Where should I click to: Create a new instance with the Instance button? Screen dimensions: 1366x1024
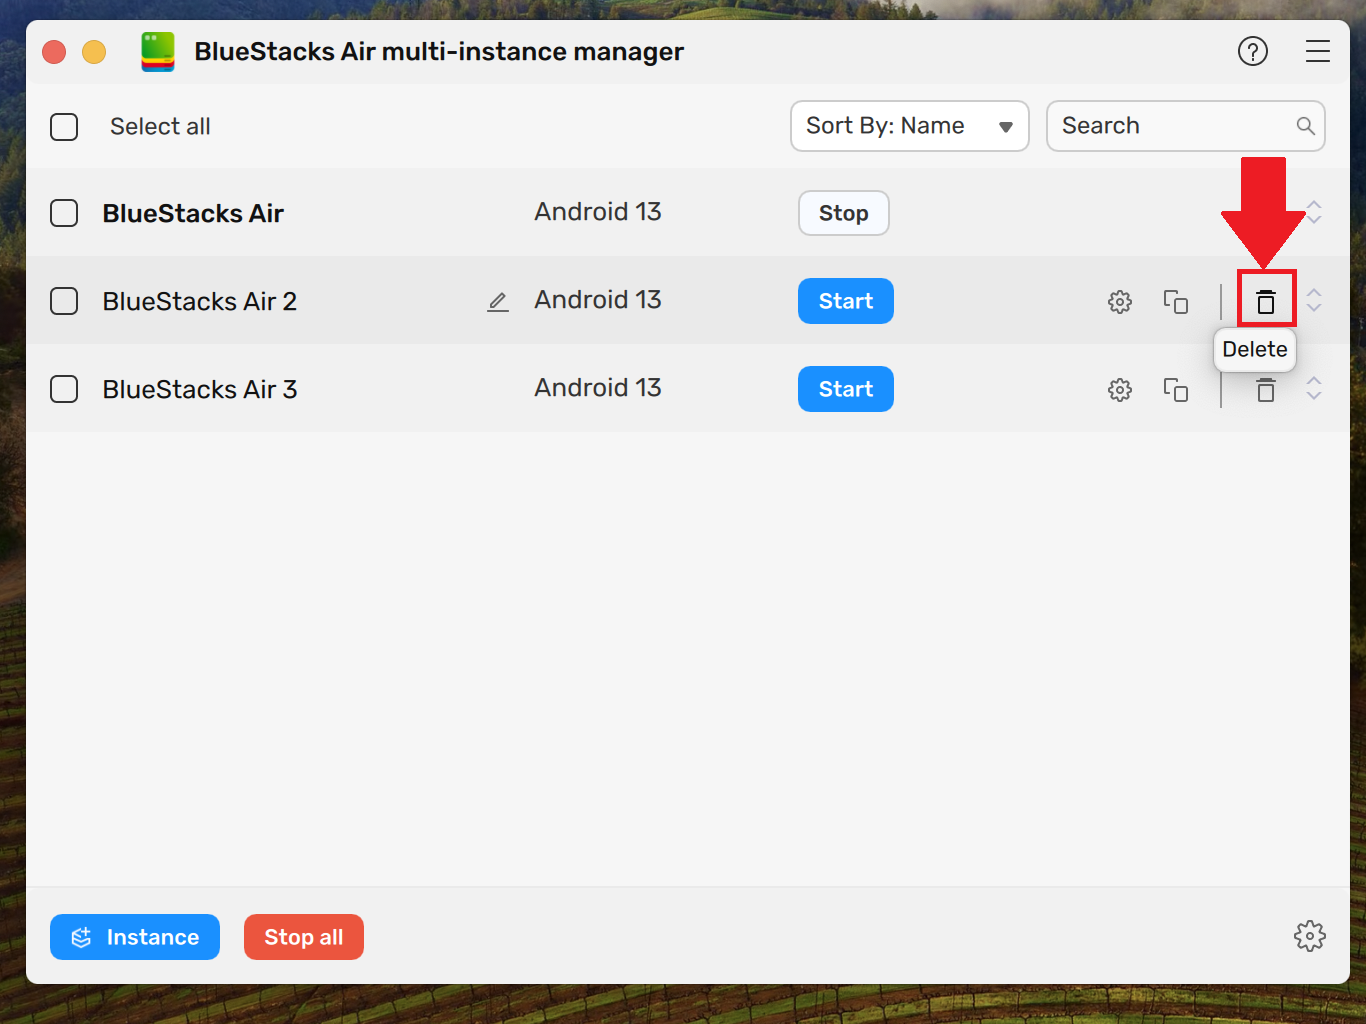(x=135, y=937)
